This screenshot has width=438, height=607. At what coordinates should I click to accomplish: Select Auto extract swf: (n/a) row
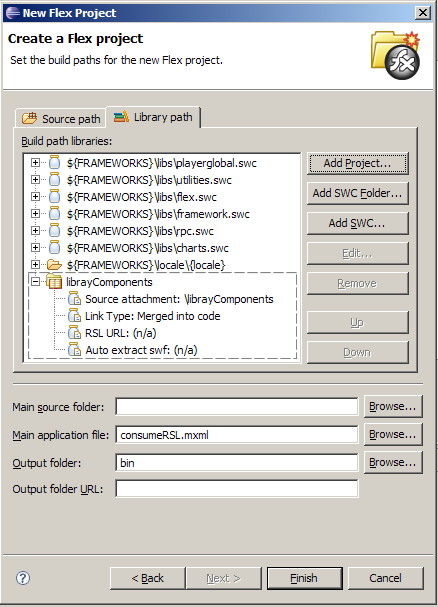(141, 350)
